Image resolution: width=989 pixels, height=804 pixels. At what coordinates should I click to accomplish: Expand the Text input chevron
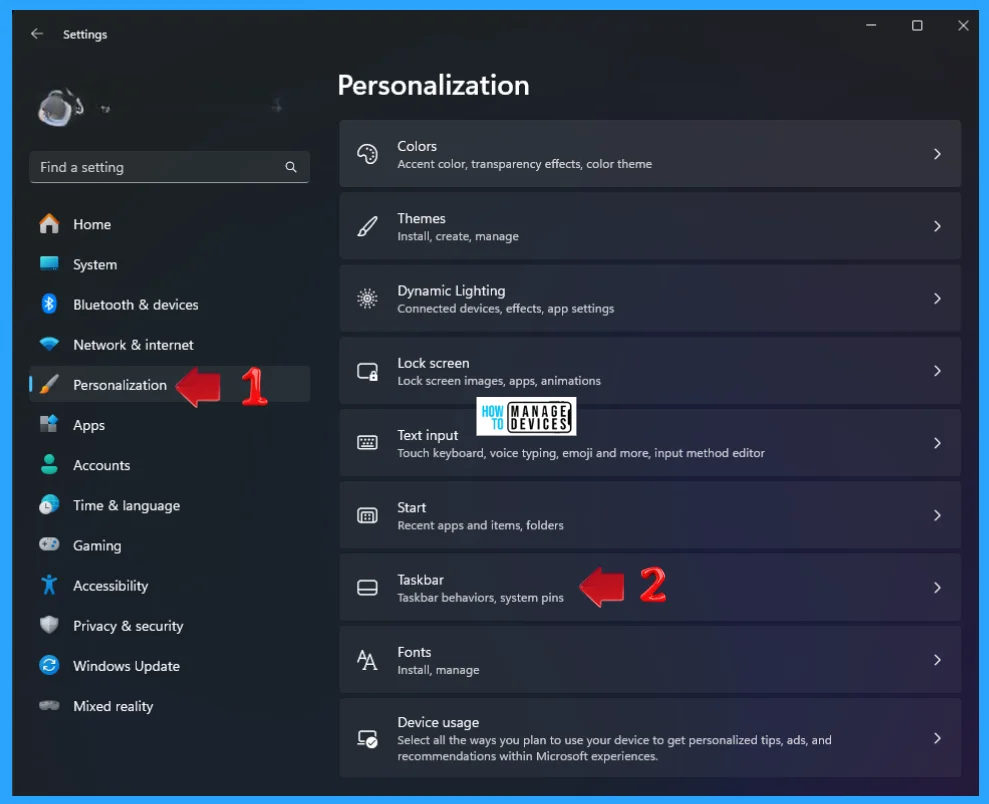(x=937, y=443)
